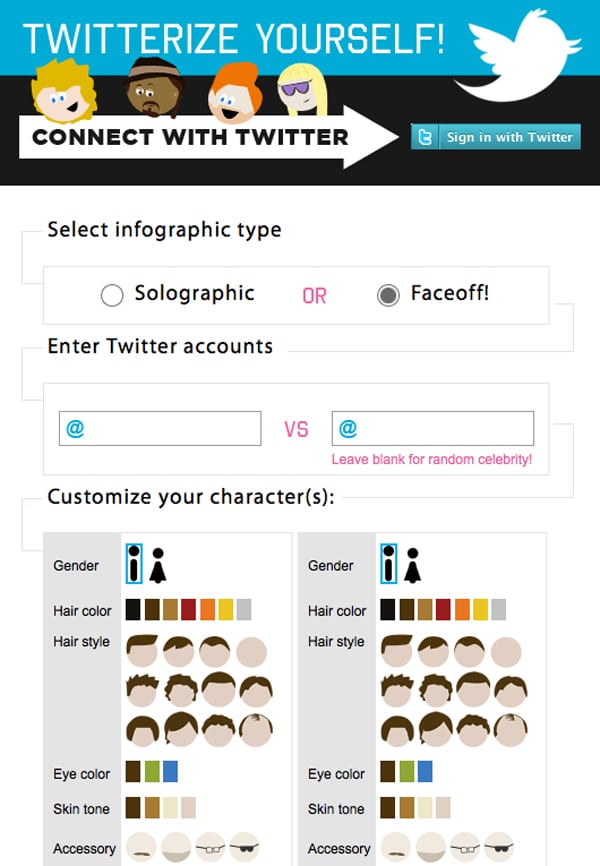The image size is (600, 866).
Task: Click the first @ Twitter handle input field
Action: tap(160, 428)
